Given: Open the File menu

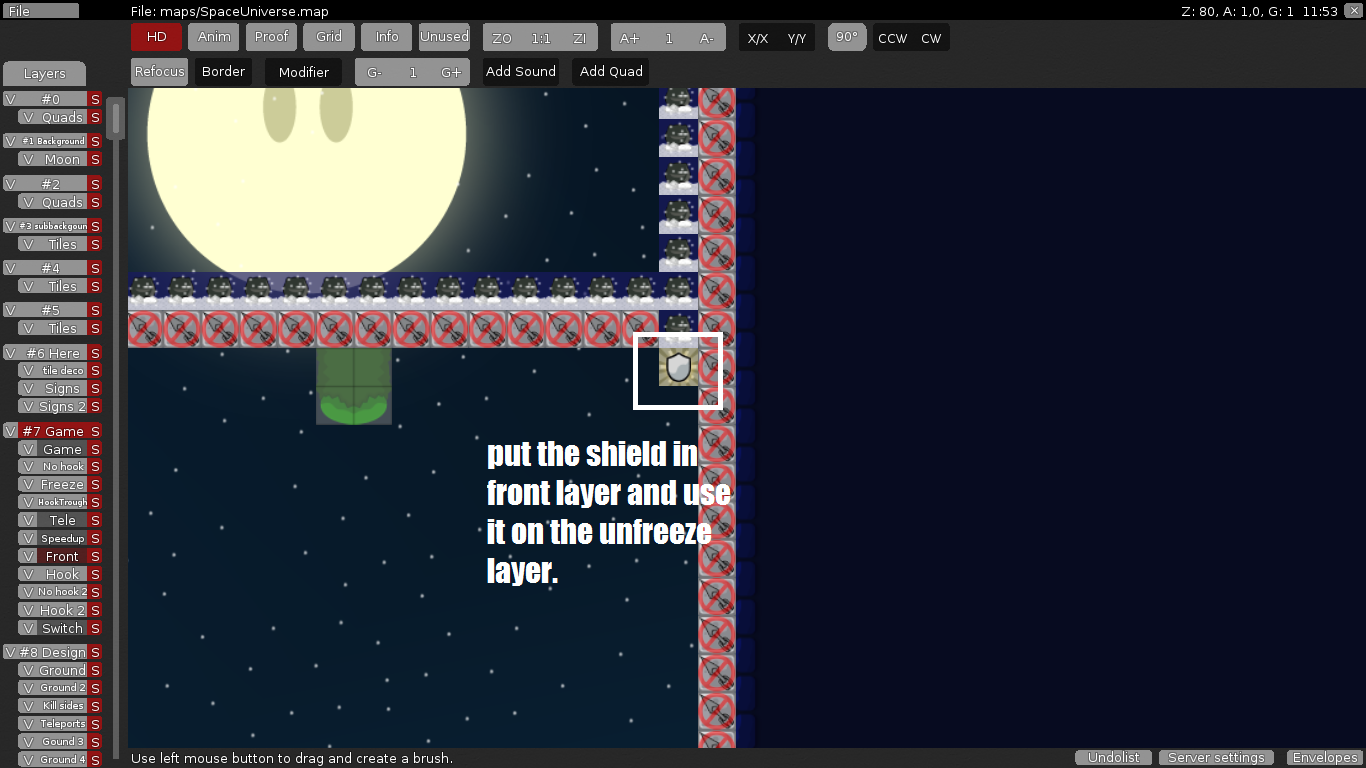Looking at the screenshot, I should point(40,11).
